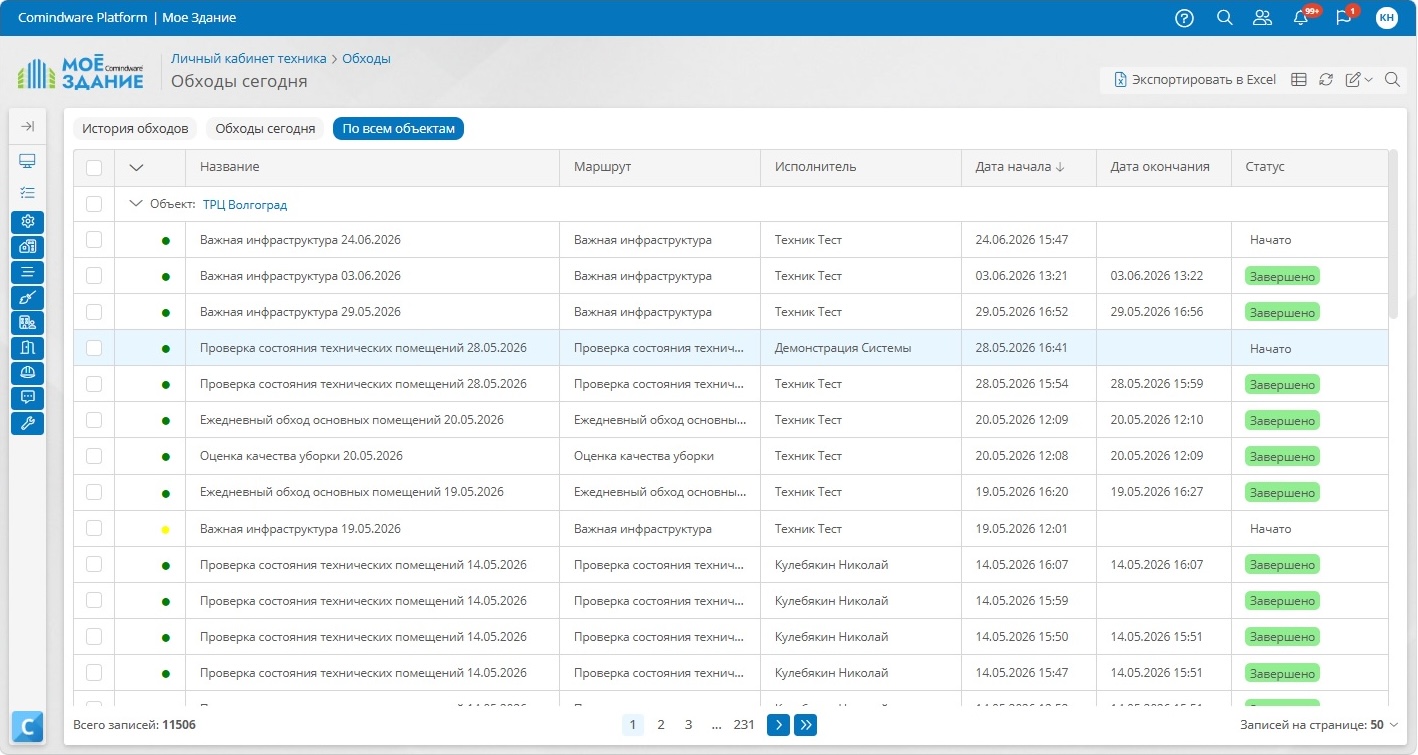The height and width of the screenshot is (755, 1418).
Task: Open the KH user profile avatar
Action: (x=1386, y=18)
